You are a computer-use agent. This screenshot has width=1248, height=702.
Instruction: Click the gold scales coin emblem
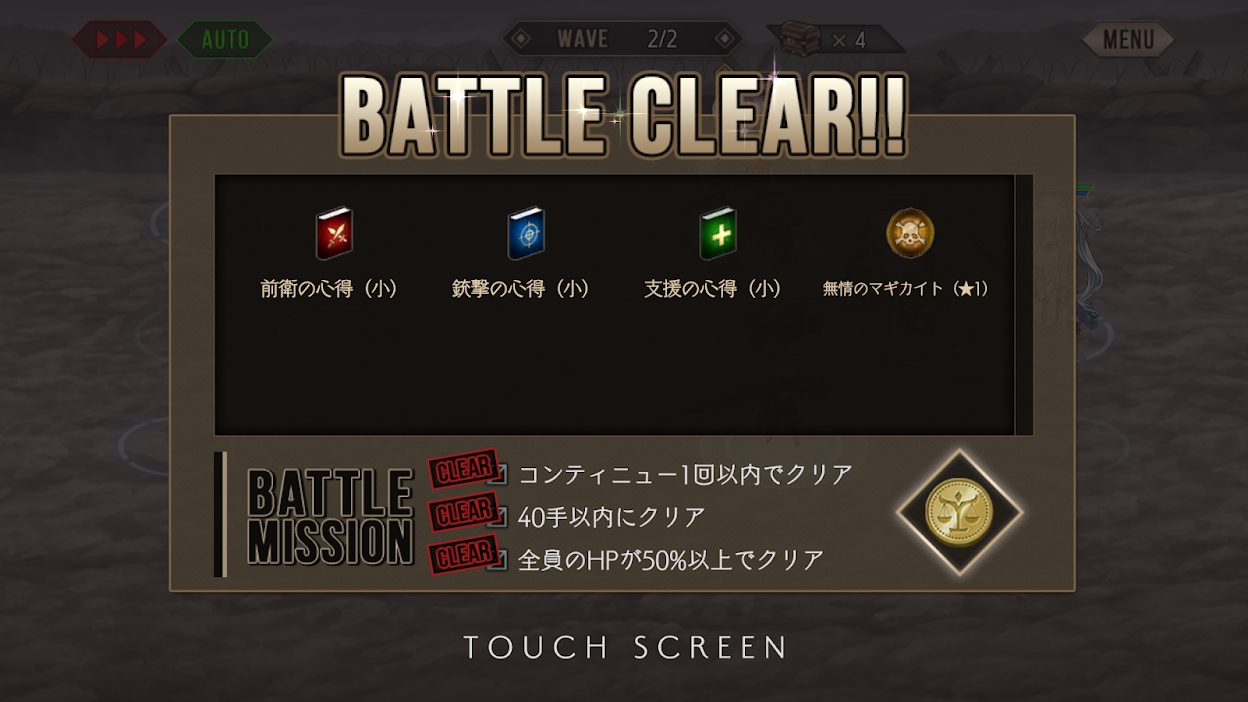pos(959,512)
